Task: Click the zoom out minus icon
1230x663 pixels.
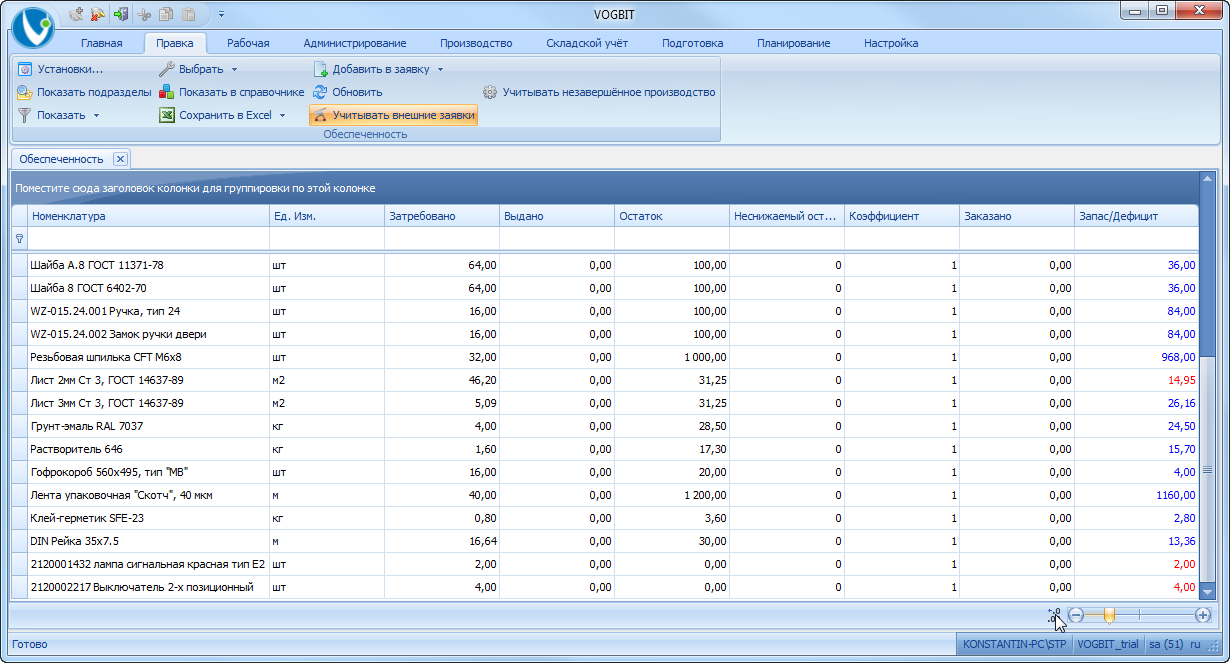Action: [x=1076, y=615]
